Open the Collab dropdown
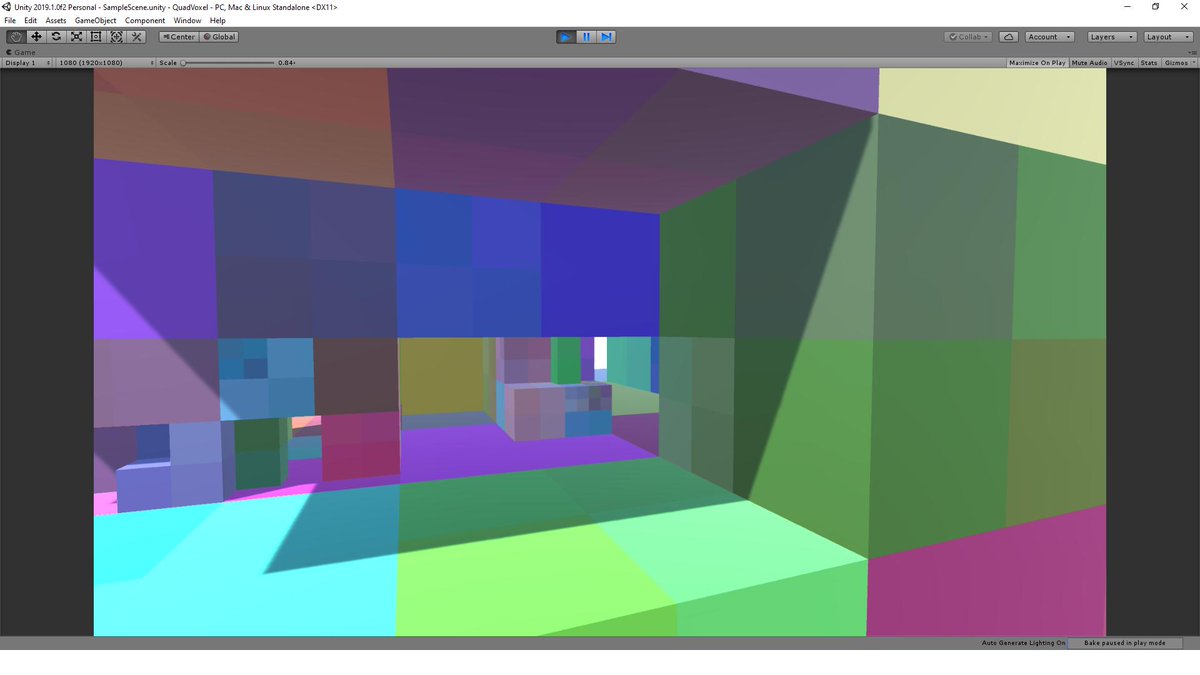The width and height of the screenshot is (1200, 675). tap(968, 37)
